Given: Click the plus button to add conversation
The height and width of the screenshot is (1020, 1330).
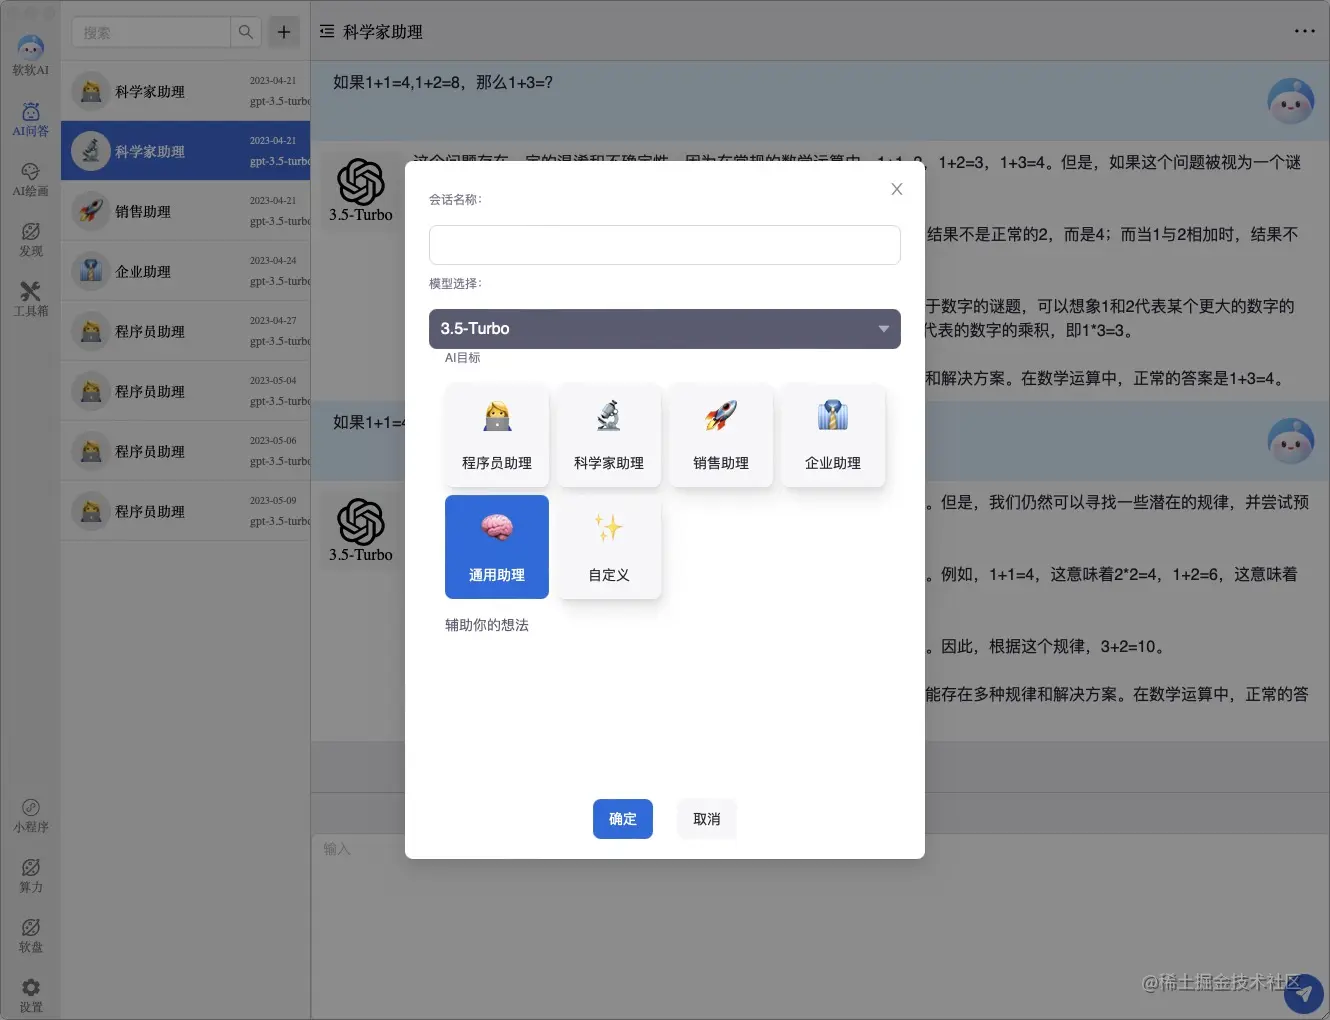Looking at the screenshot, I should tap(284, 32).
